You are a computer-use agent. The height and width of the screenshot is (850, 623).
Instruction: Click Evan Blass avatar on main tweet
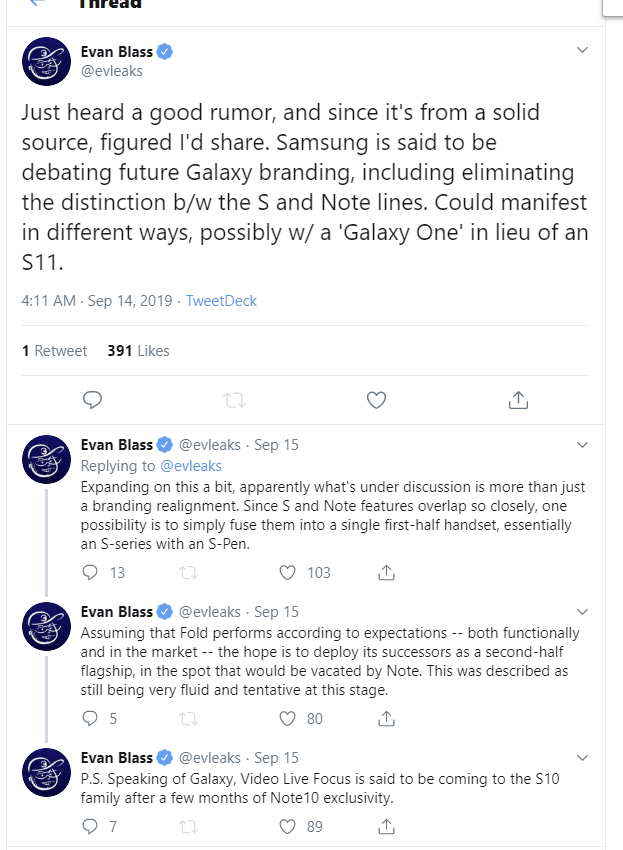[x=47, y=61]
